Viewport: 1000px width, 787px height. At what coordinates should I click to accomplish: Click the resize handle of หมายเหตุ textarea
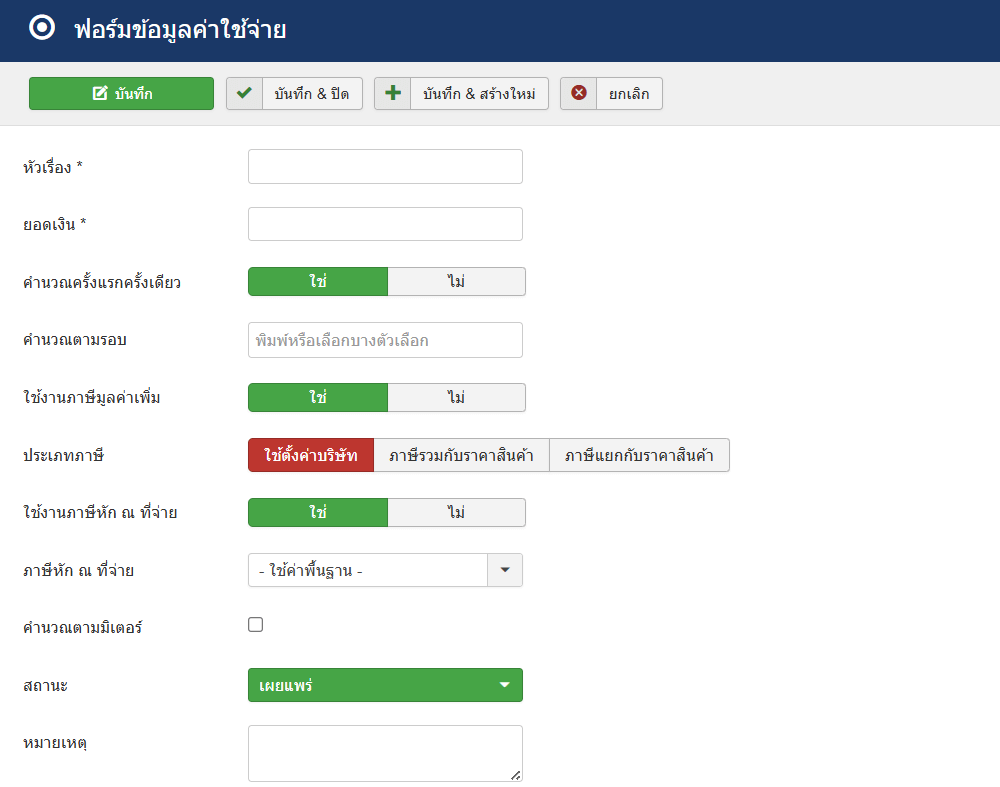coord(515,775)
